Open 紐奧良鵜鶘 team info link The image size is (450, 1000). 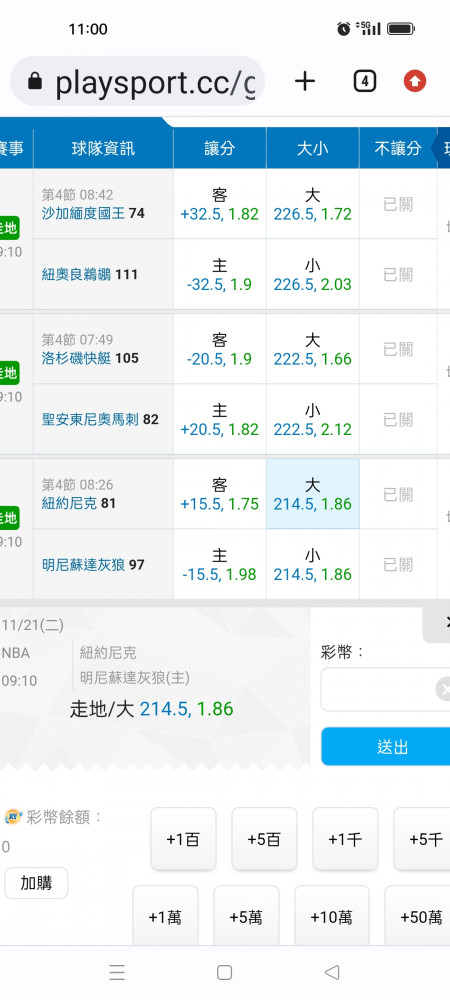pyautogui.click(x=76, y=274)
